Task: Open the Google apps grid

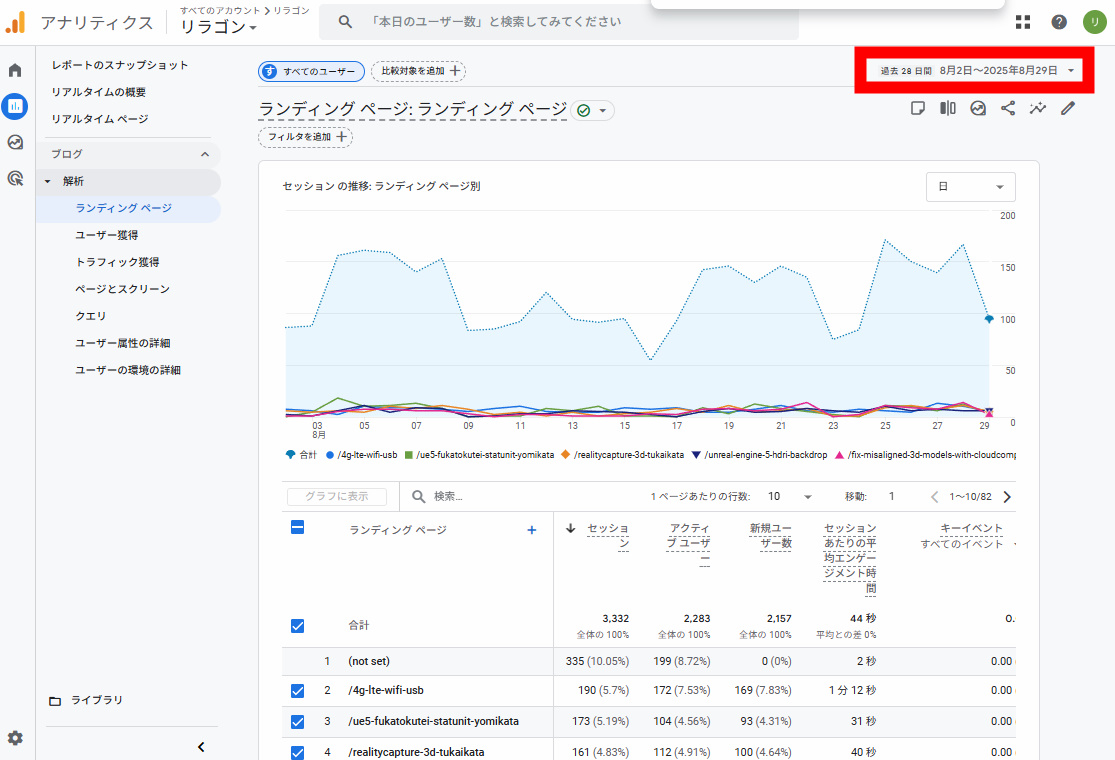Action: tap(1023, 22)
